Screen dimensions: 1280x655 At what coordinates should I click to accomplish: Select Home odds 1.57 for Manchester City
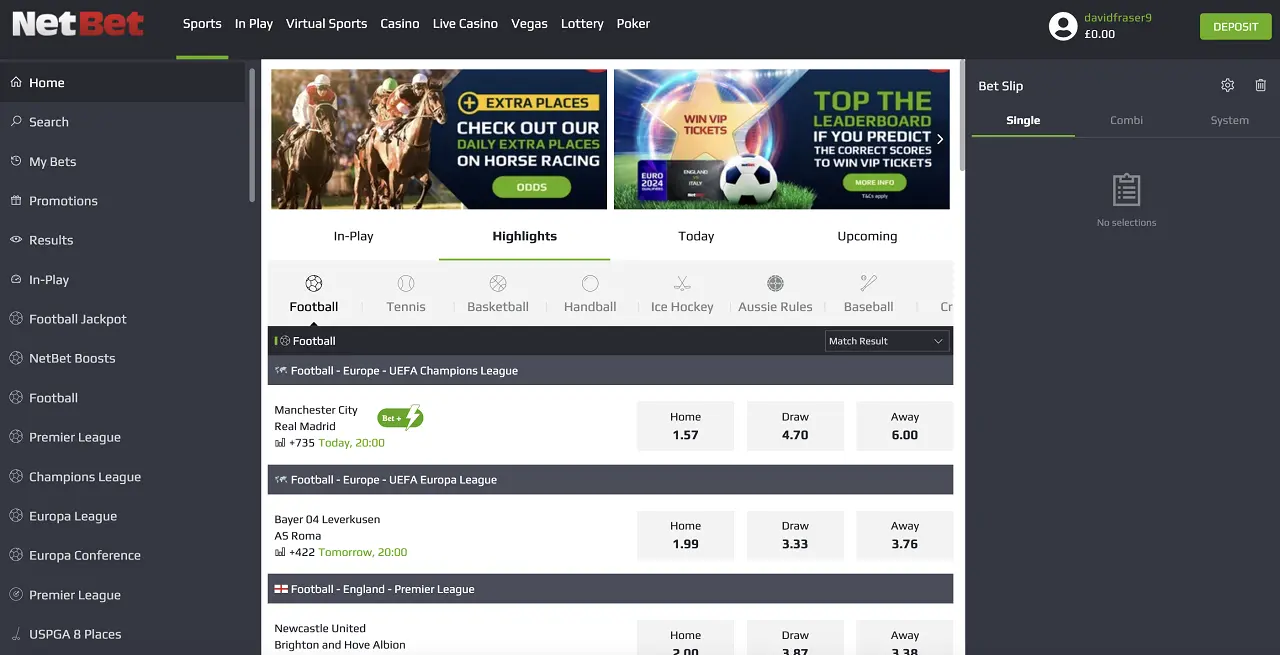coord(686,426)
